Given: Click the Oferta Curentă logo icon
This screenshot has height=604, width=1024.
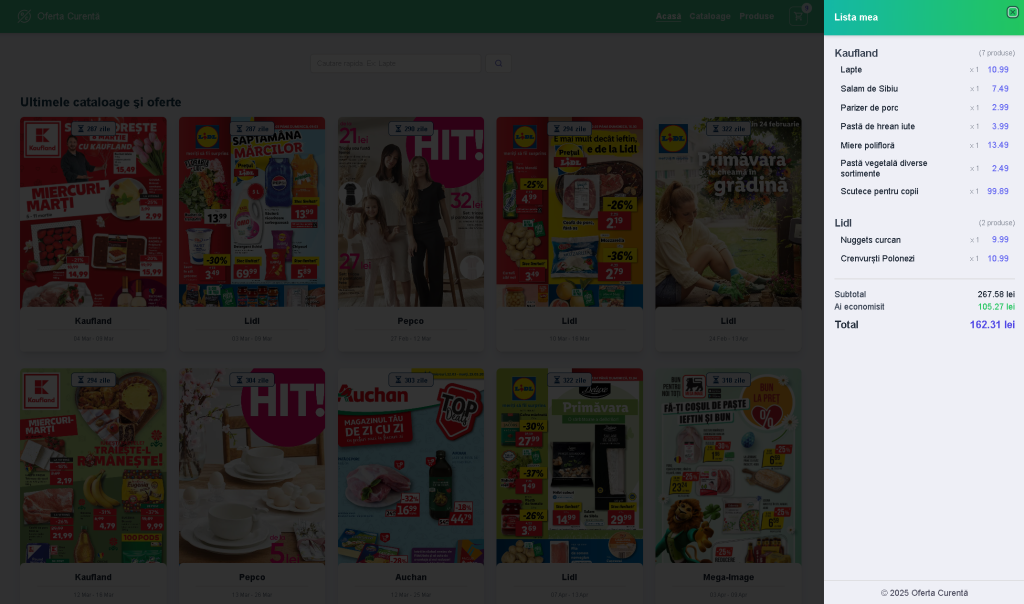Looking at the screenshot, I should click(x=24, y=16).
